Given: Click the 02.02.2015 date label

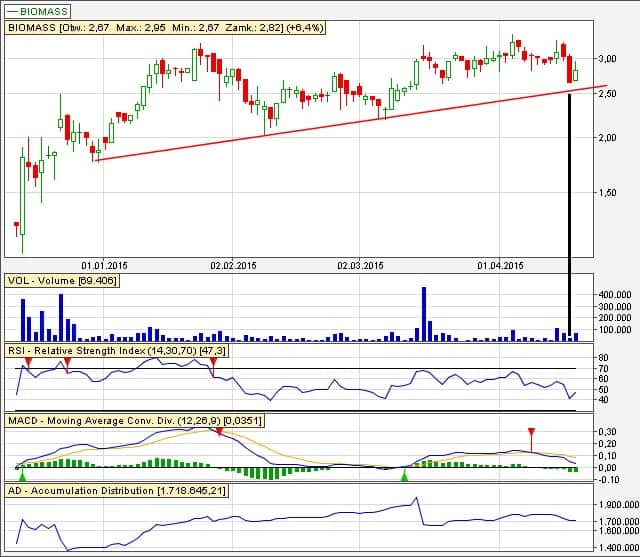Looking at the screenshot, I should point(233,265).
